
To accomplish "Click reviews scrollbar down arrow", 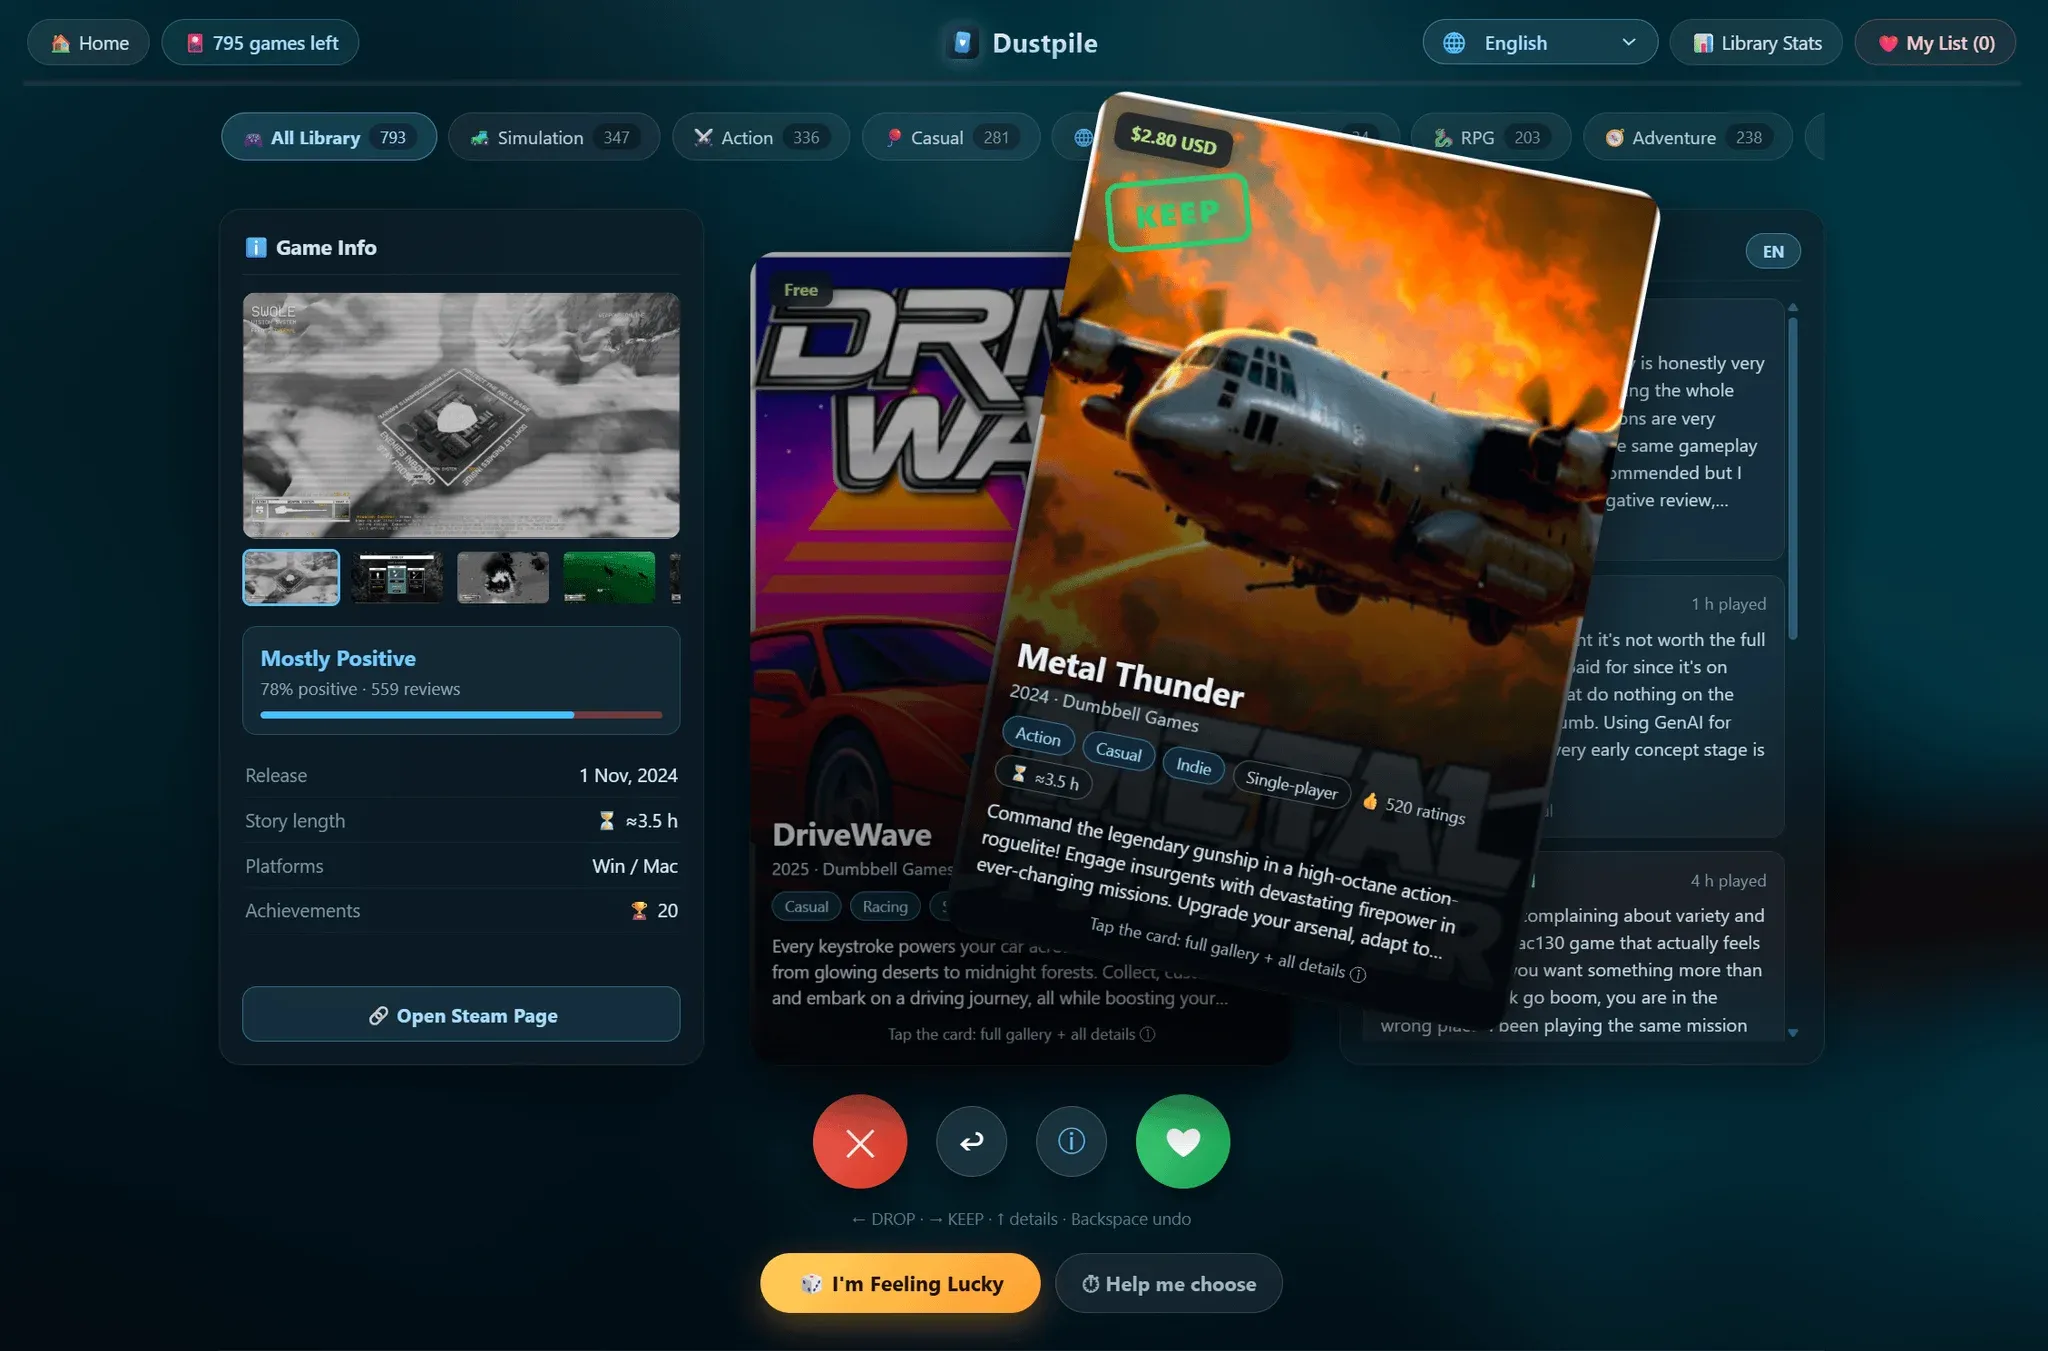I will tap(1793, 1033).
